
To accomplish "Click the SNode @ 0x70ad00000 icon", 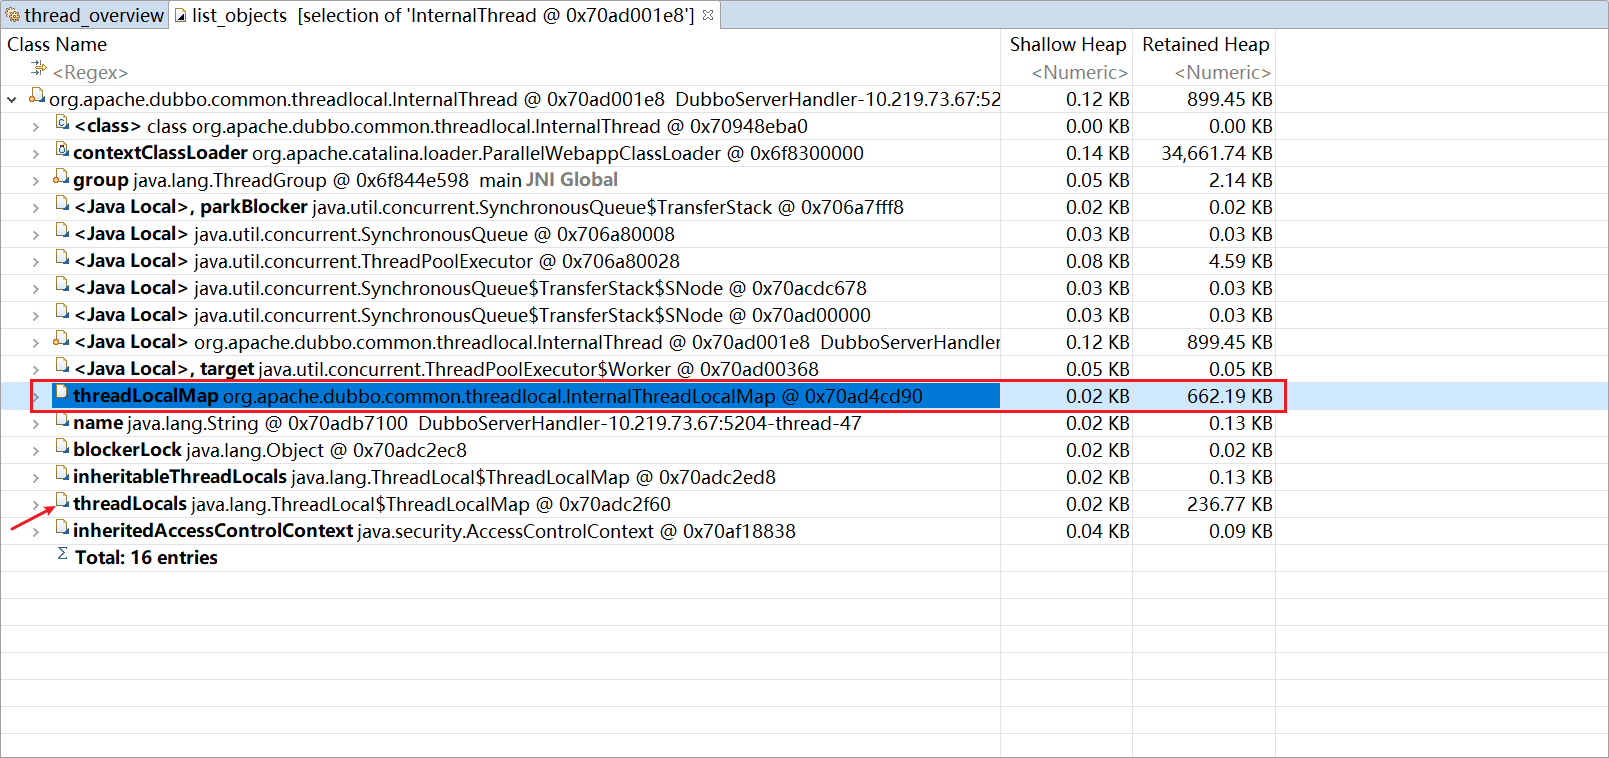I will click(62, 312).
